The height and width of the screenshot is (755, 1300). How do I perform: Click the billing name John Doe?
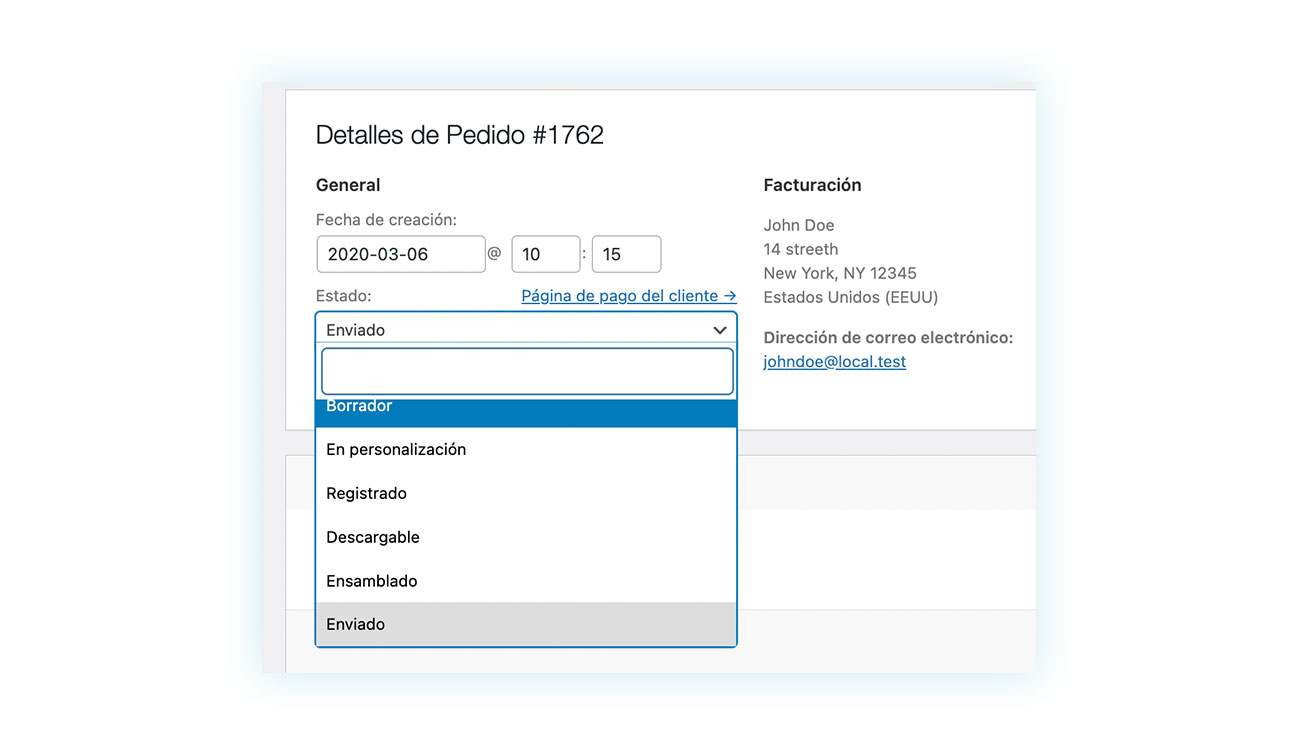pos(799,225)
